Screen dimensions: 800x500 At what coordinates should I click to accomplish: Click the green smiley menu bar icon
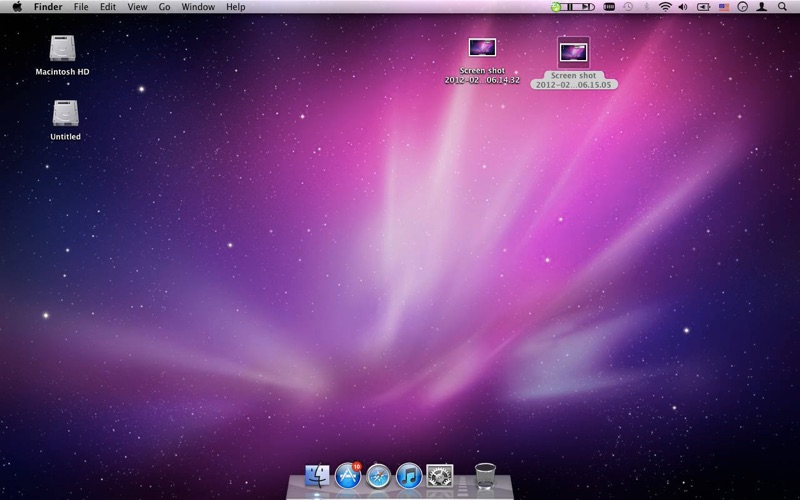tap(556, 7)
